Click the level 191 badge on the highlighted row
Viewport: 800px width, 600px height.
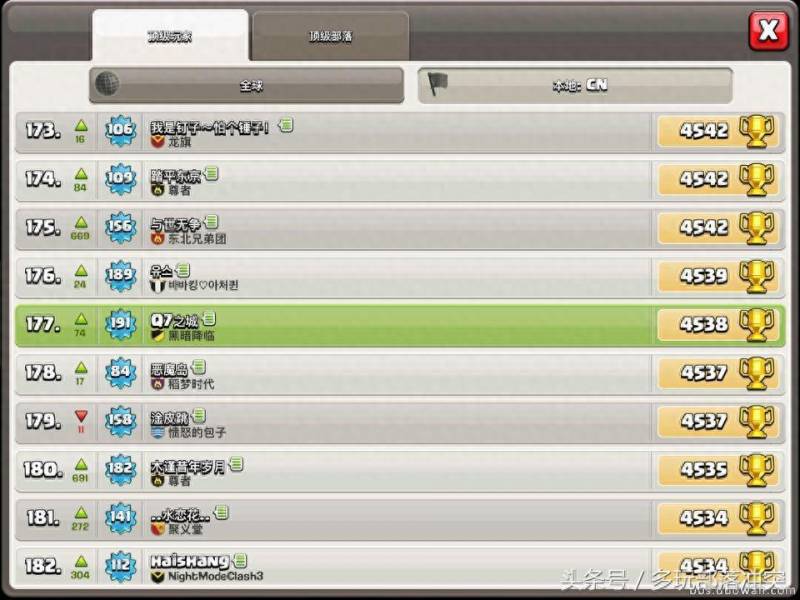click(120, 323)
